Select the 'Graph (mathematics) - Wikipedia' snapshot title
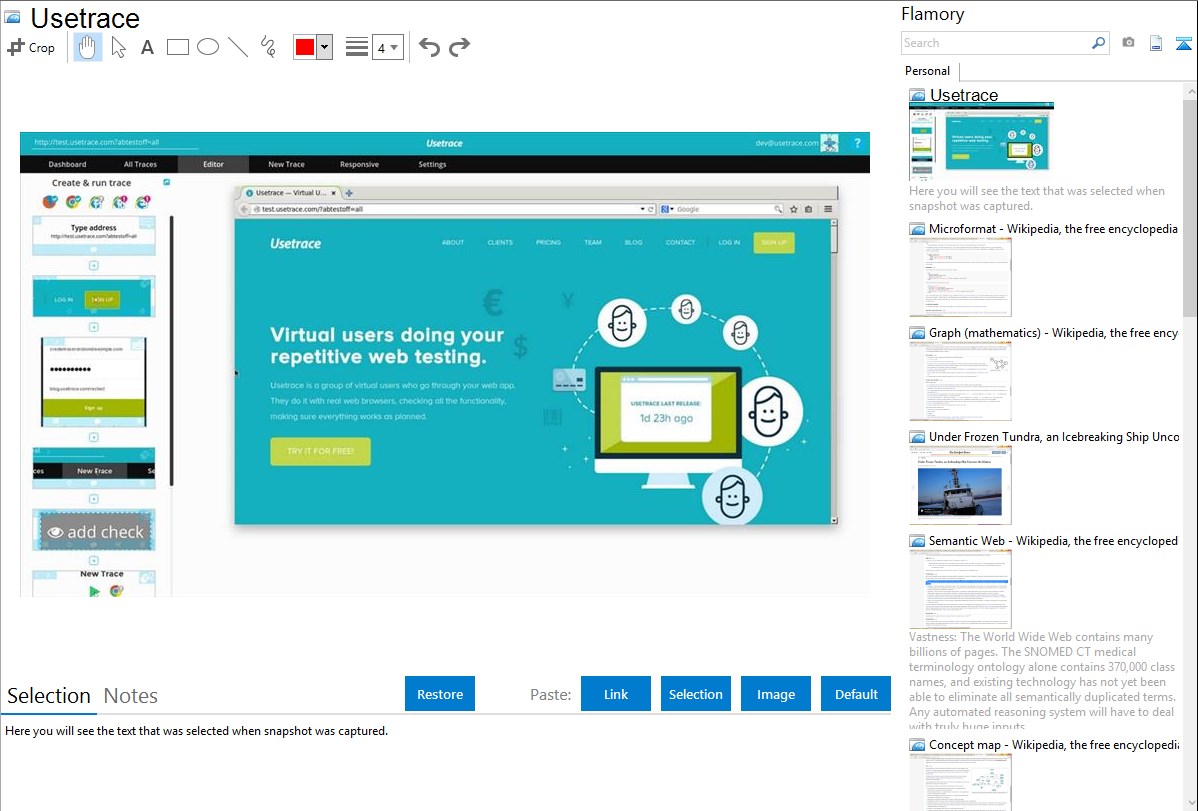Viewport: 1198px width, 811px height. [1053, 333]
